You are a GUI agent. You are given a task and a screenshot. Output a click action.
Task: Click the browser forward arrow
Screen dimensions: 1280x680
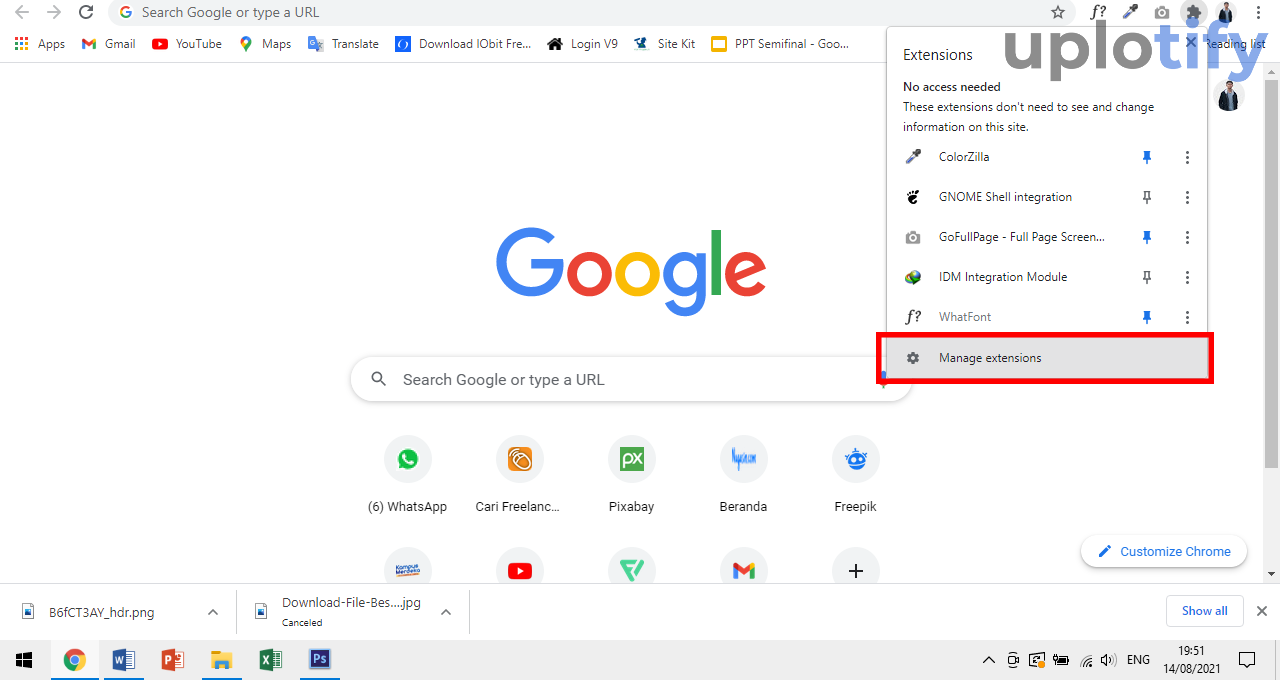(54, 12)
